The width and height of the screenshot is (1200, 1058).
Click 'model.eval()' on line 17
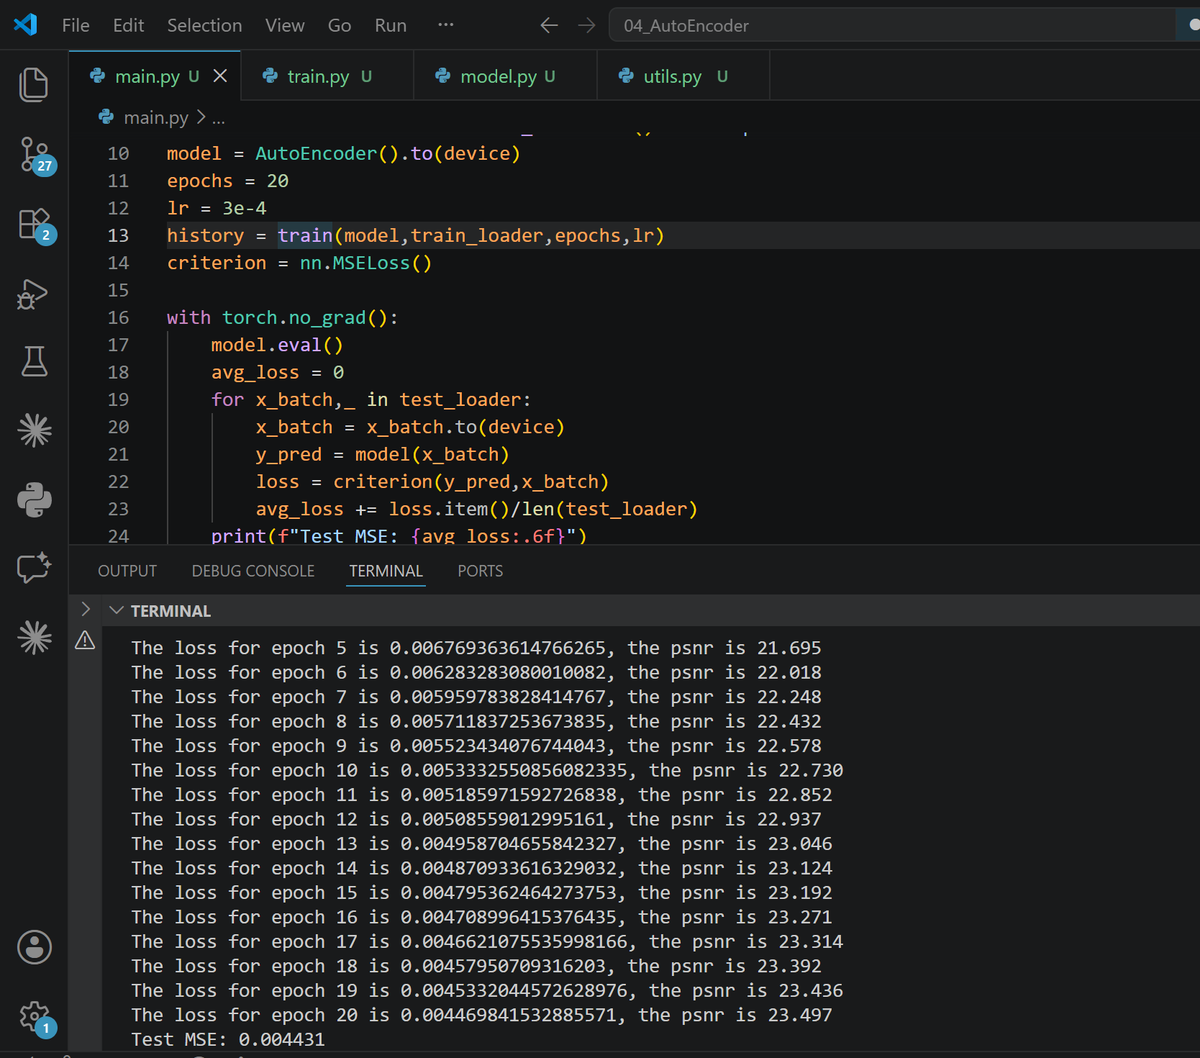click(x=277, y=345)
